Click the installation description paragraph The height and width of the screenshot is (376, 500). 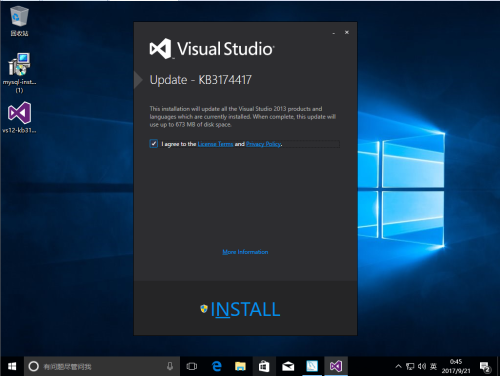point(243,117)
